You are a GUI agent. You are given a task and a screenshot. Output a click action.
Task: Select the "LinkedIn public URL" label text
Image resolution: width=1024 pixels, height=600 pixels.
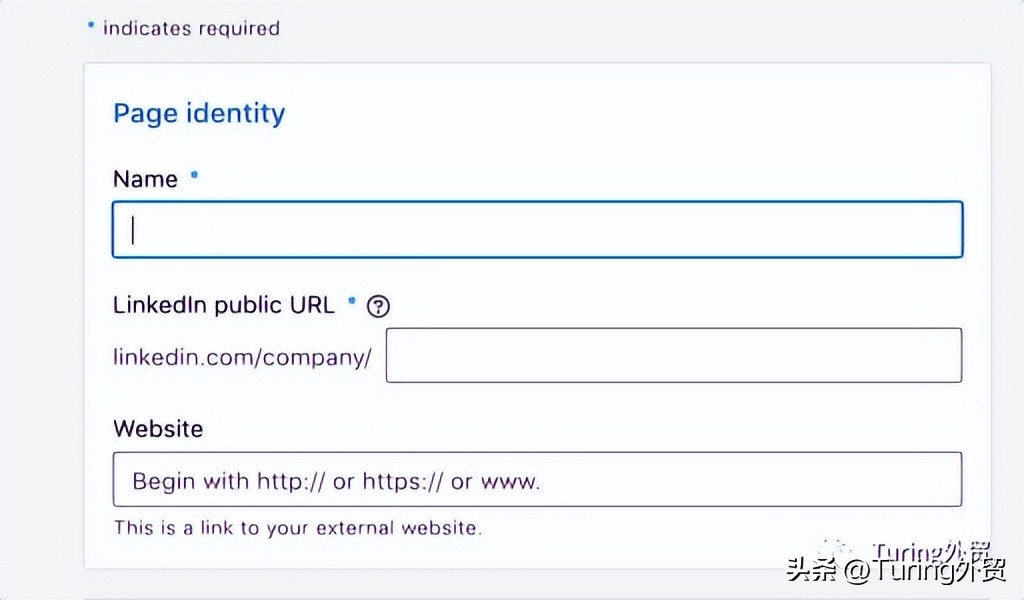coord(224,305)
